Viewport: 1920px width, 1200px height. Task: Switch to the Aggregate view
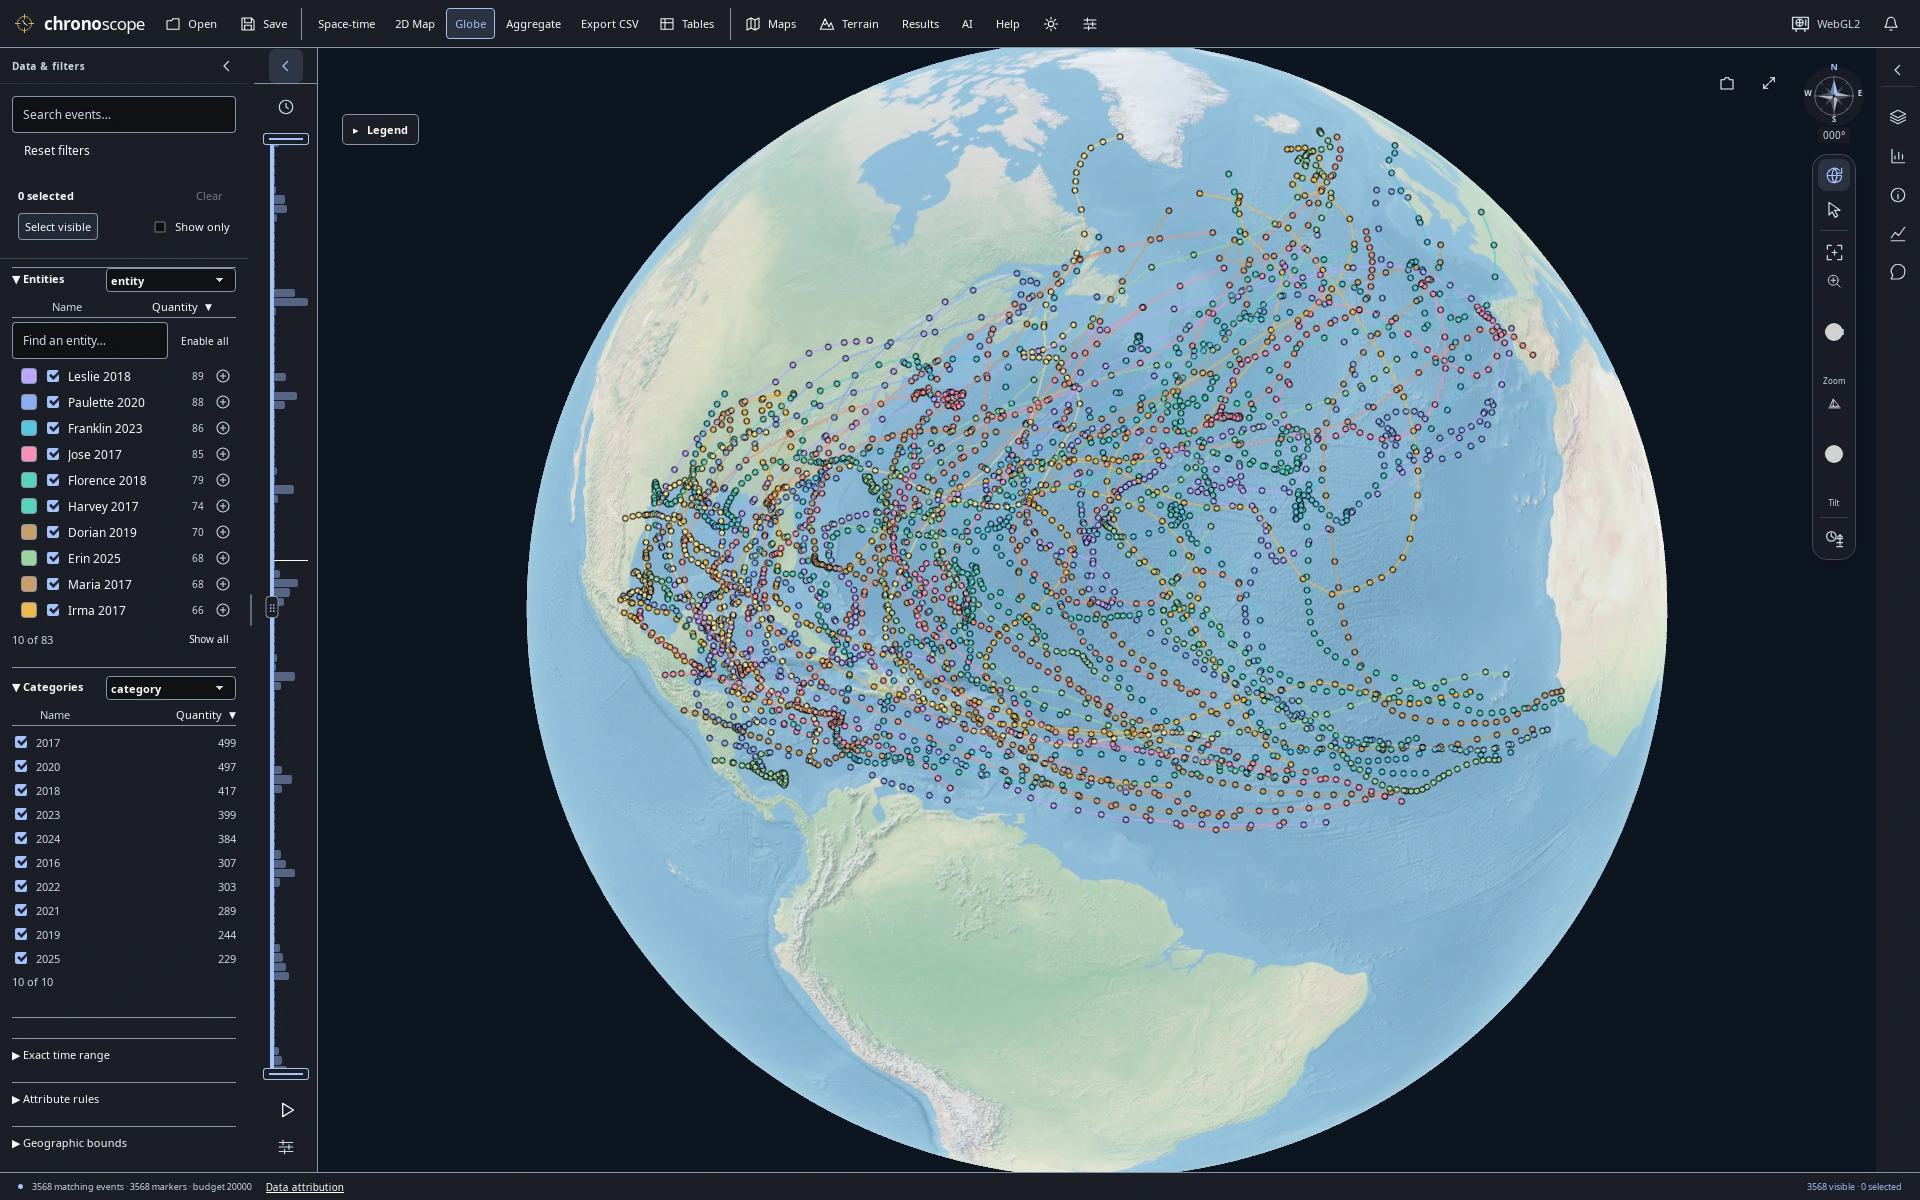point(533,24)
